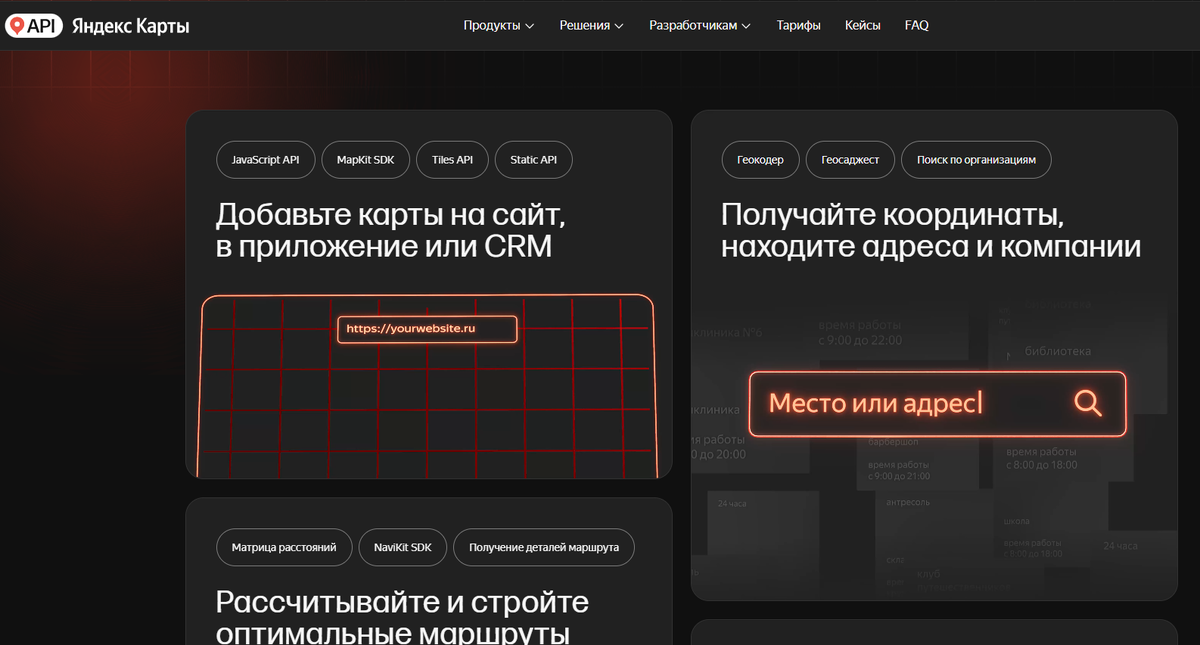Click the библиотека label in the background
Screen dimensions: 1200x645
[x=1057, y=352]
